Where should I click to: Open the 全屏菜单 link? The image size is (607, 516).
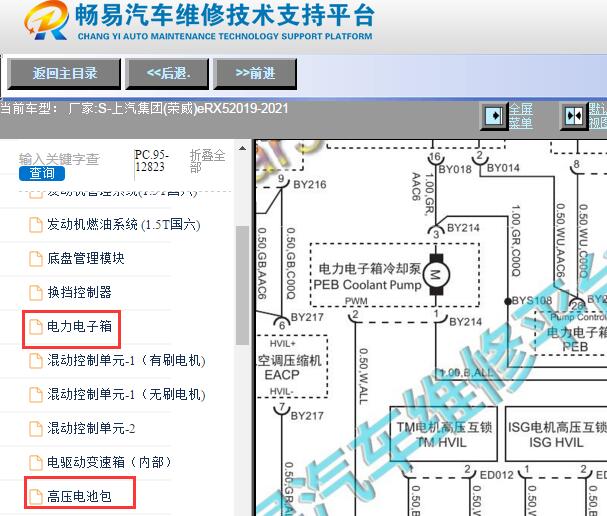coord(521,116)
